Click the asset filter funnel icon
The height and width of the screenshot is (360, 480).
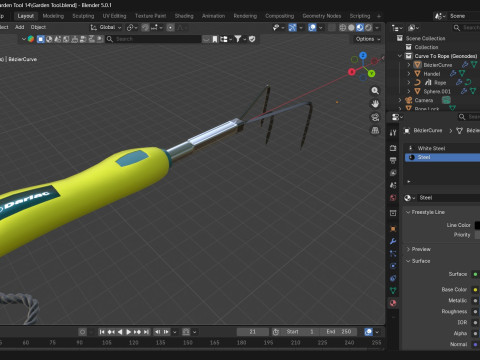pyautogui.click(x=238, y=39)
